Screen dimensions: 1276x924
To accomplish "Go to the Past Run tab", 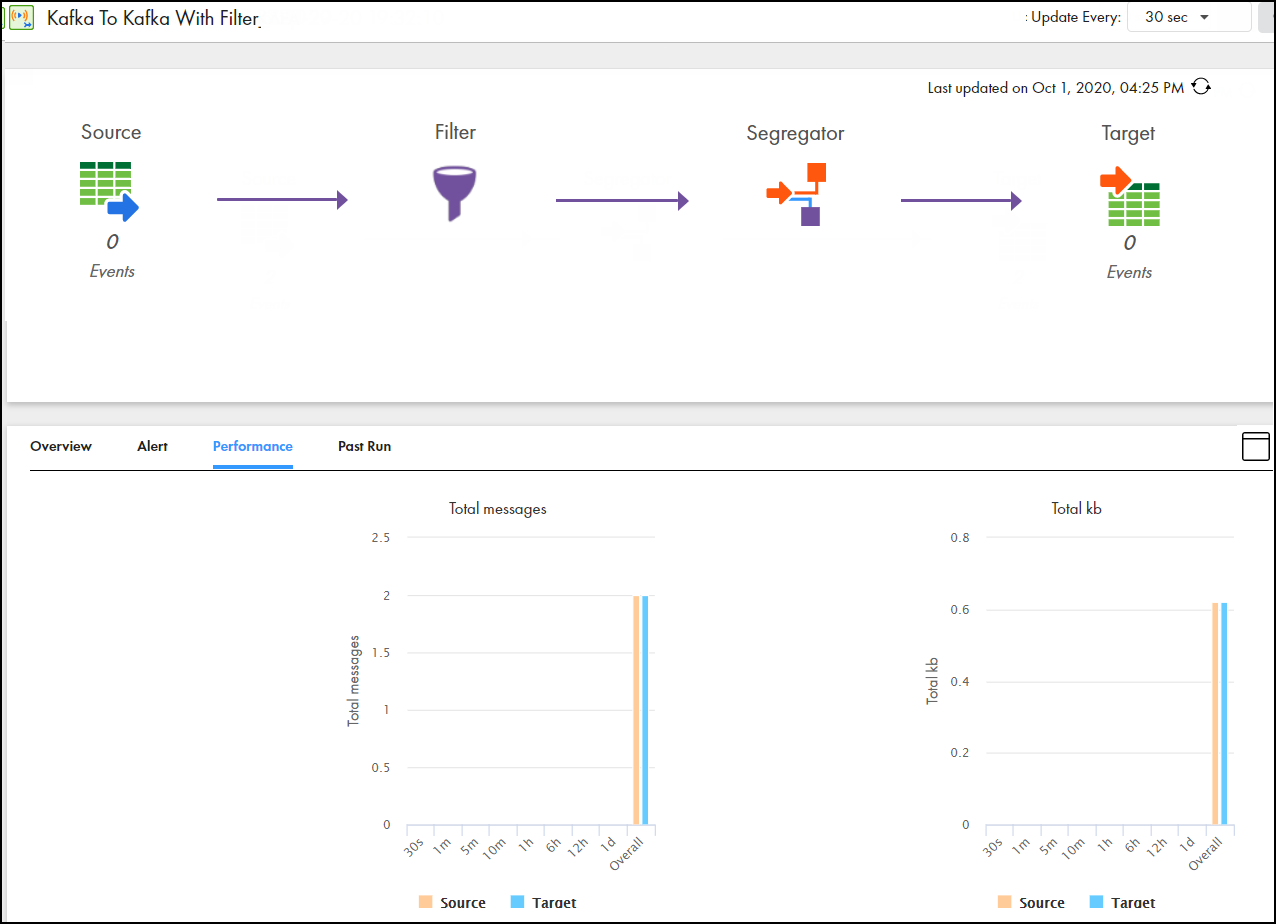I will coord(364,446).
